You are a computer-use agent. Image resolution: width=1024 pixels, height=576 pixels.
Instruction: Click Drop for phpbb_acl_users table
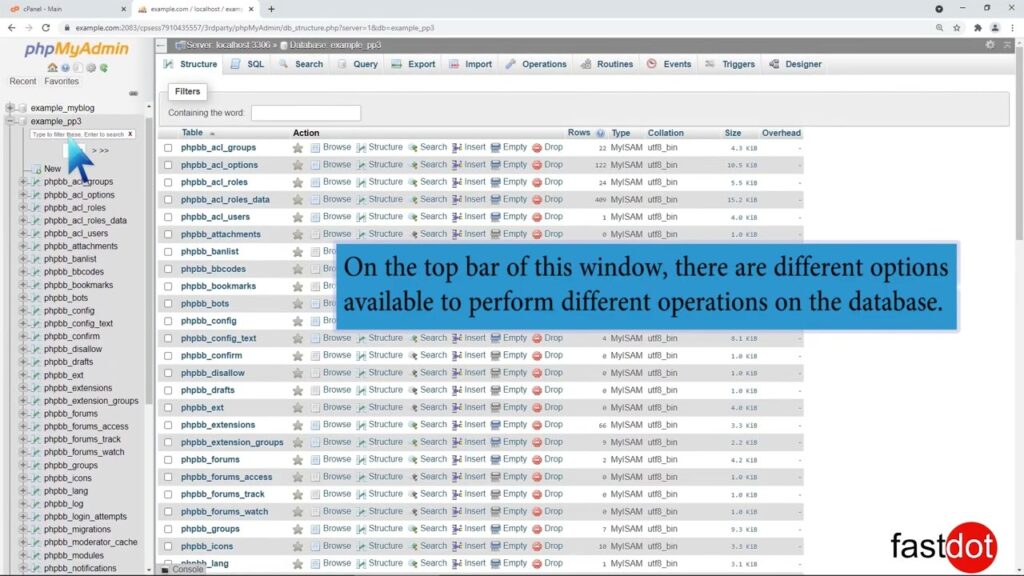click(x=547, y=217)
